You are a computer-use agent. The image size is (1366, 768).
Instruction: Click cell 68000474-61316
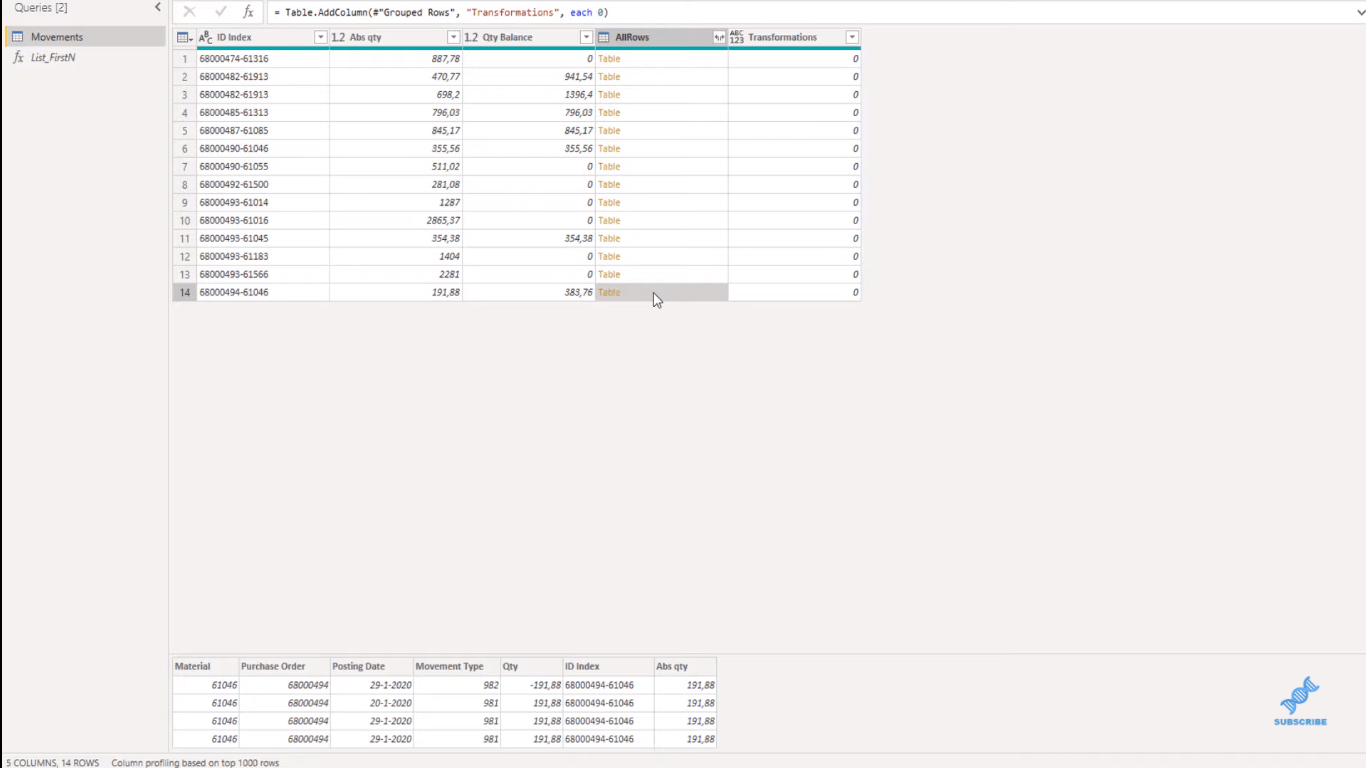pyautogui.click(x=263, y=59)
